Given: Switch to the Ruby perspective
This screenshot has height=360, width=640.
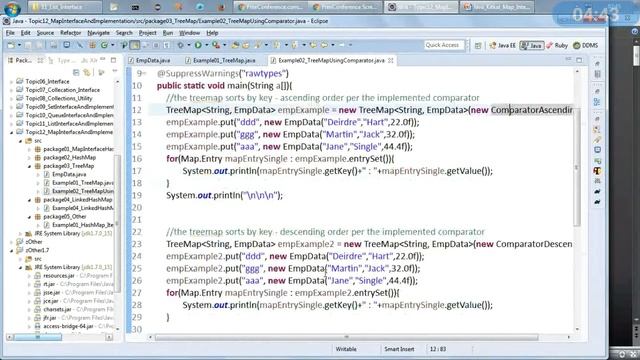Looking at the screenshot, I should coord(557,45).
